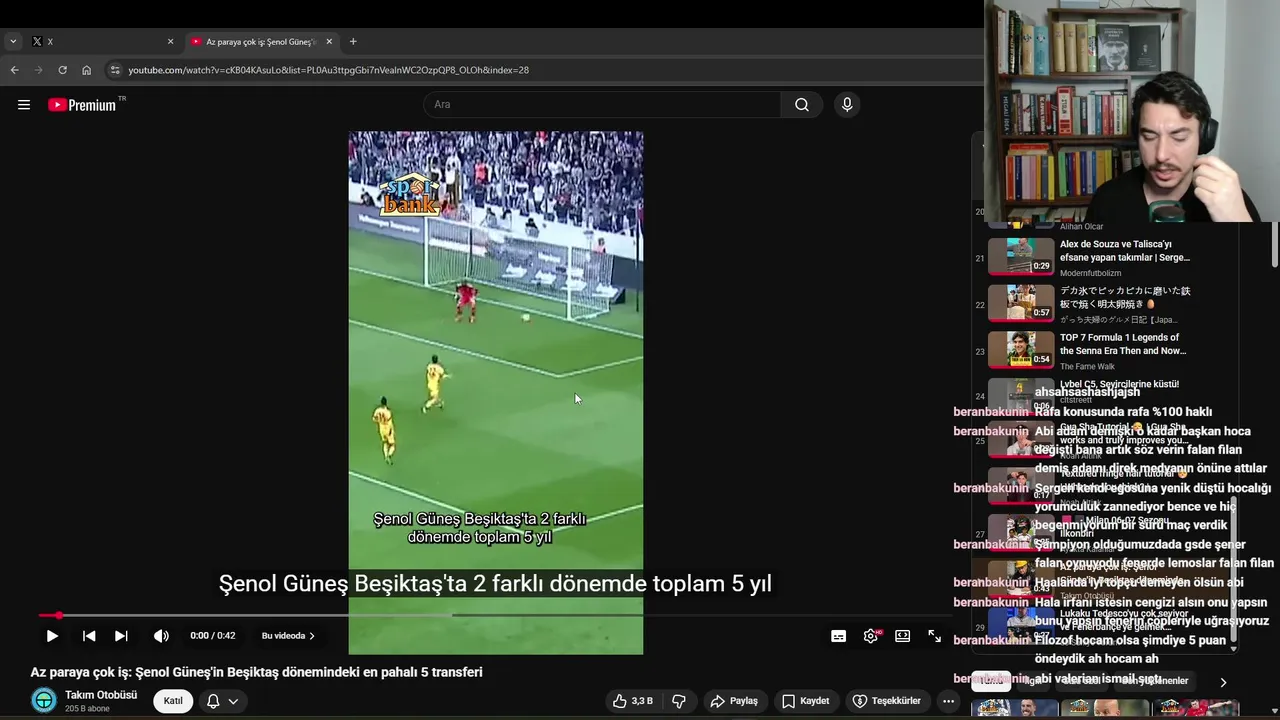Image resolution: width=1280 pixels, height=720 pixels.
Task: Open browser home page
Action: [86, 70]
